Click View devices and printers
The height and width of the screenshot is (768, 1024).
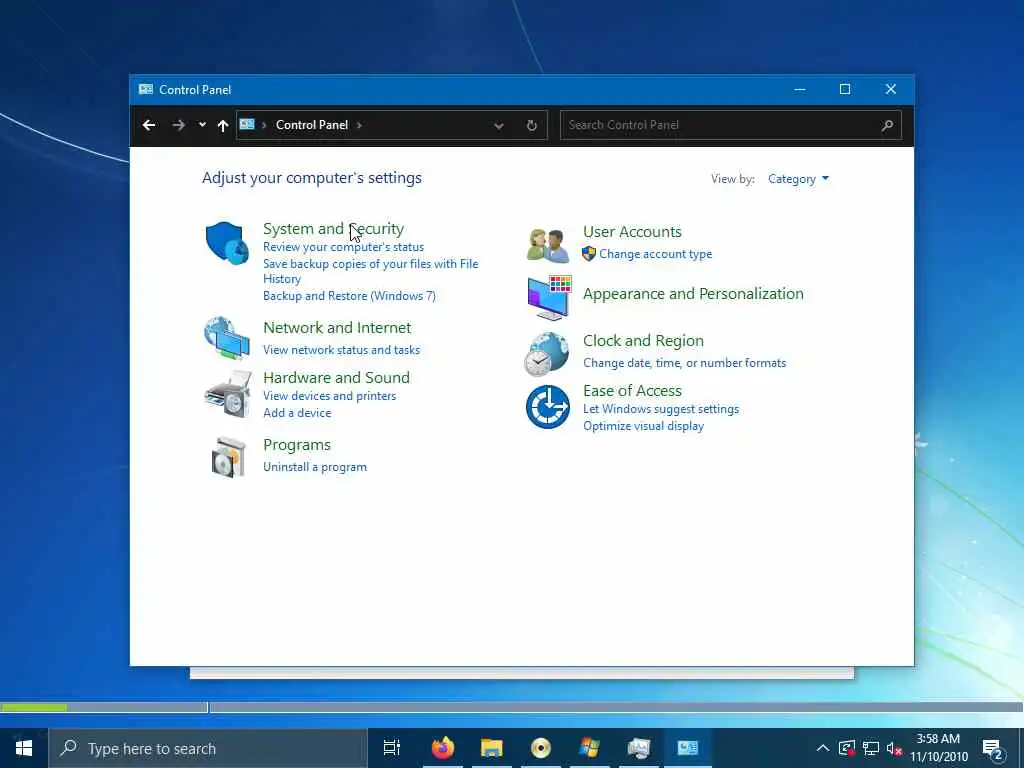(x=329, y=396)
